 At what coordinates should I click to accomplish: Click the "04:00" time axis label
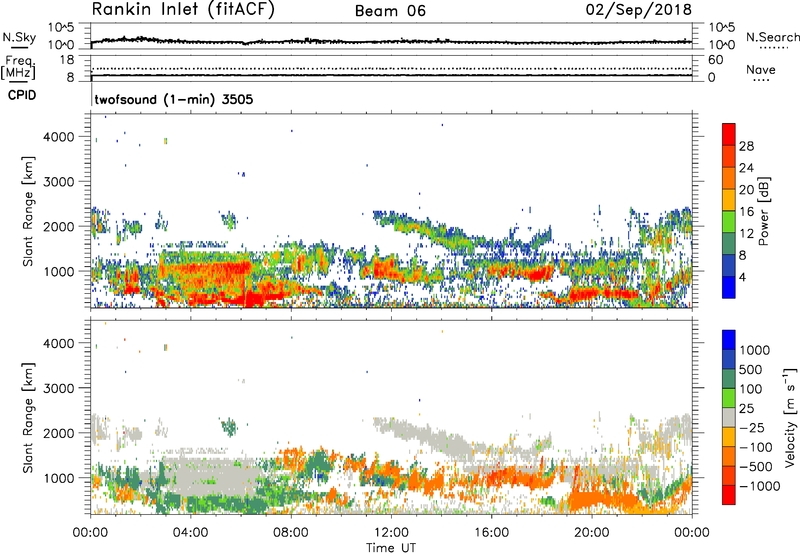coord(190,533)
